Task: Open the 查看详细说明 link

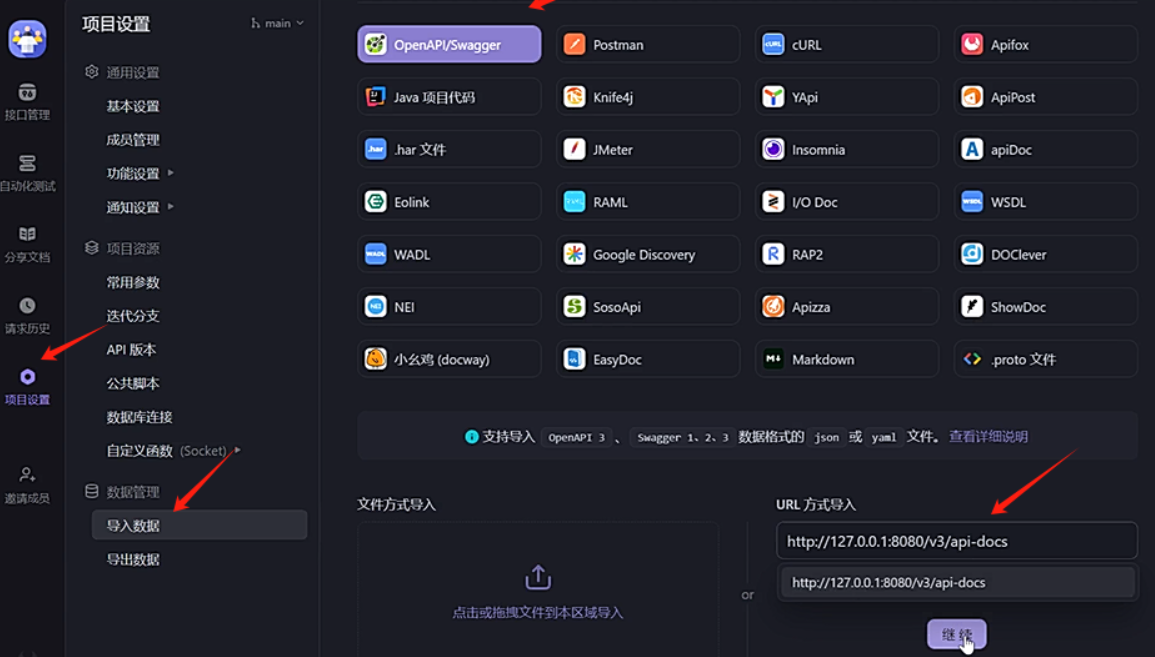Action: pos(988,437)
